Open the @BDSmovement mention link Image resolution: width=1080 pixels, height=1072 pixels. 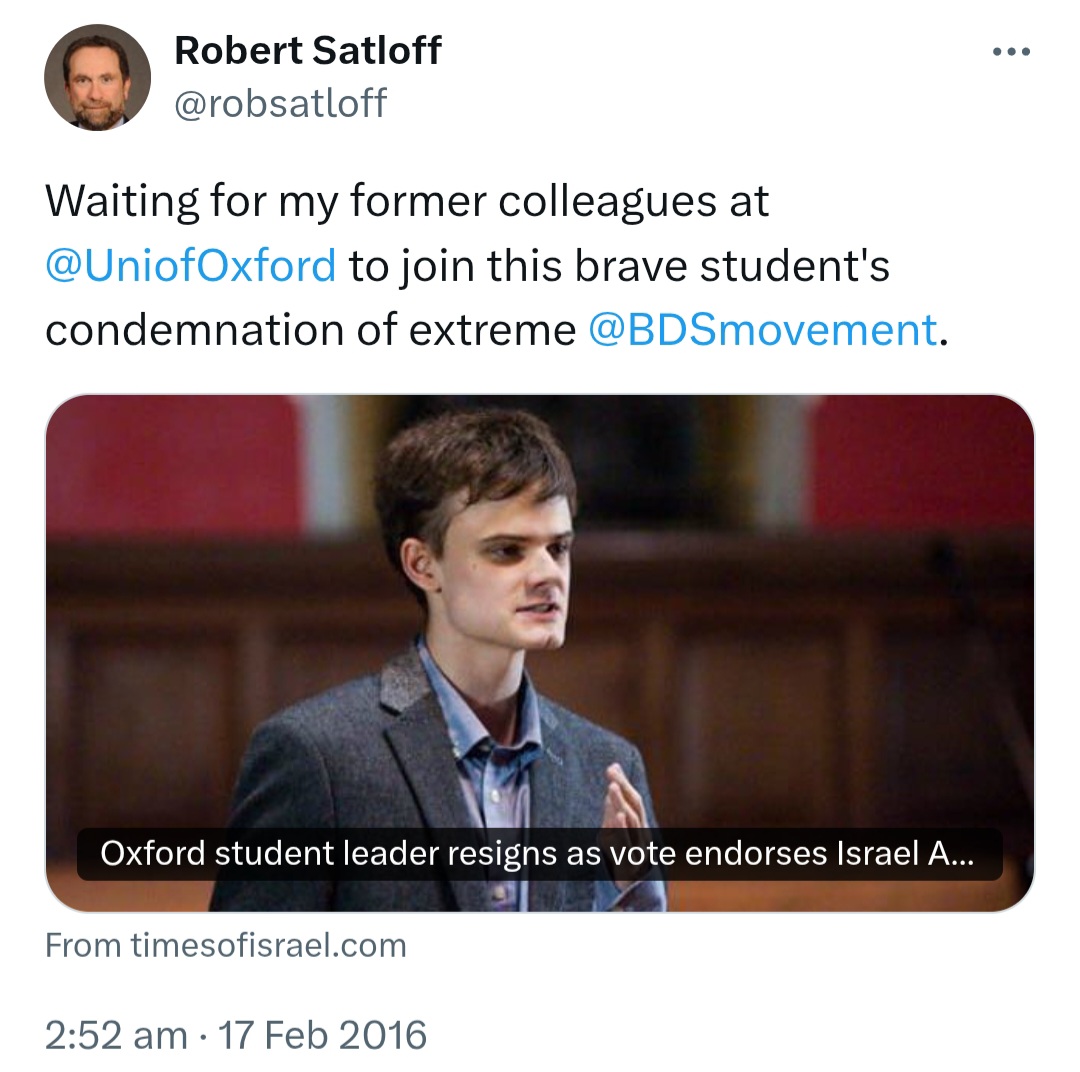tap(763, 330)
